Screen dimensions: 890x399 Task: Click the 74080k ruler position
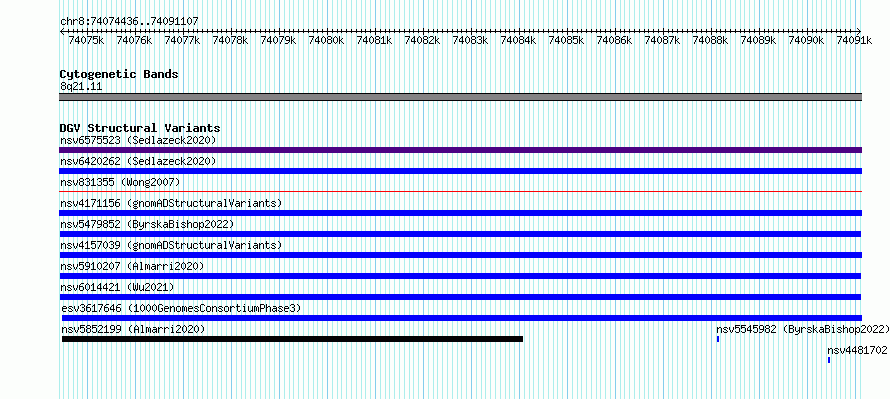coord(326,40)
